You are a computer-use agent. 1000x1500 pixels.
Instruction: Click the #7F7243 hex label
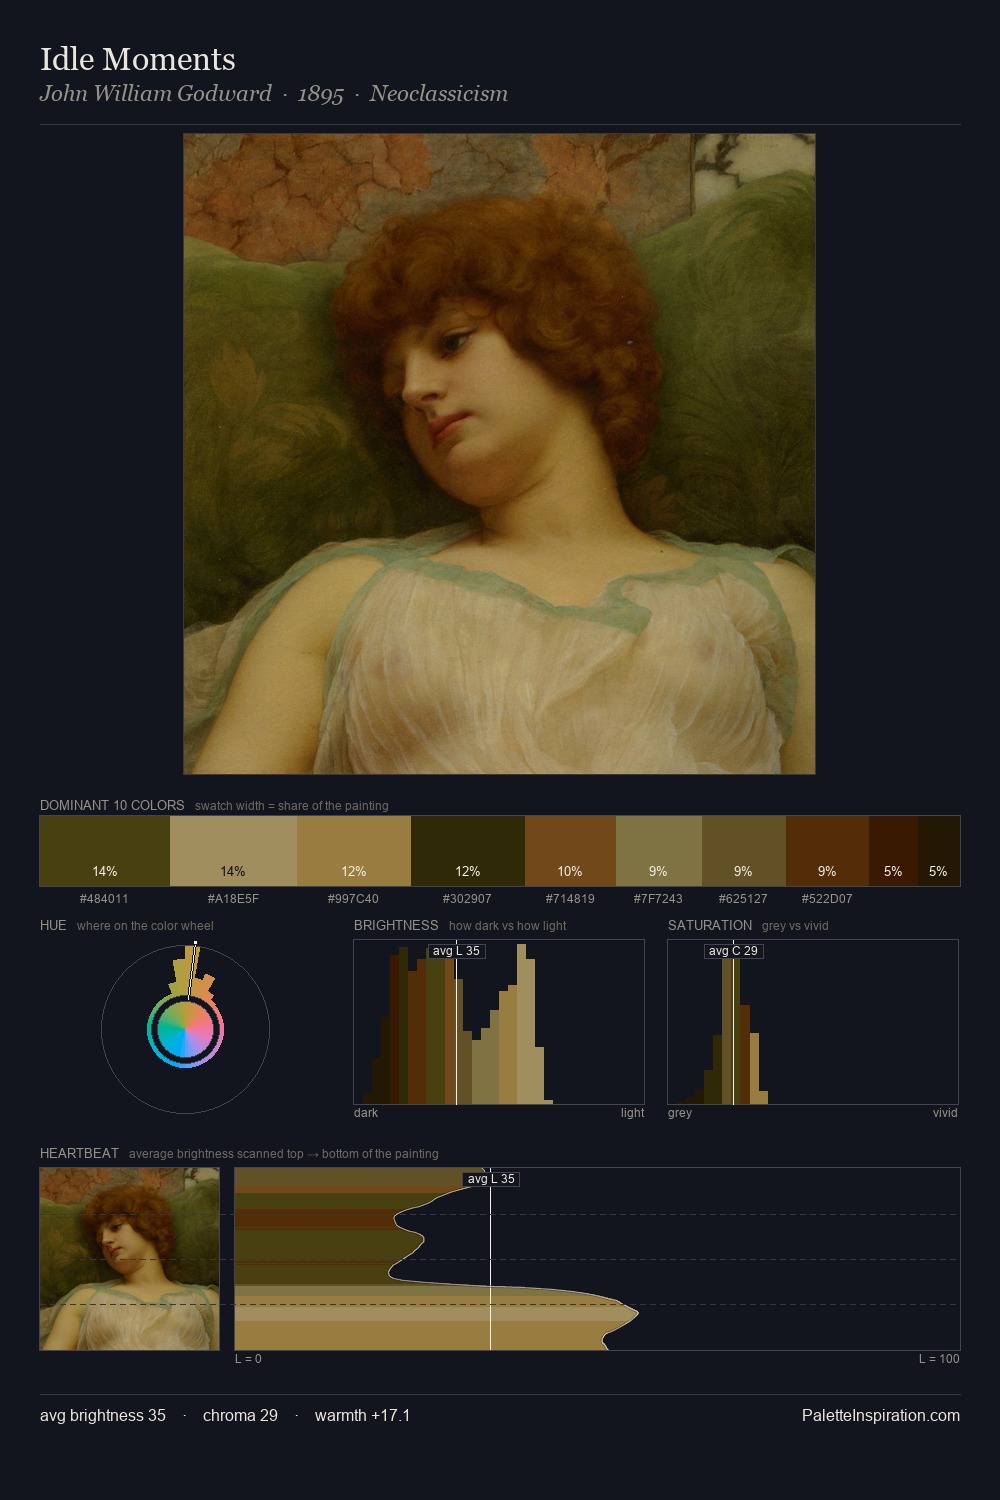[x=659, y=899]
